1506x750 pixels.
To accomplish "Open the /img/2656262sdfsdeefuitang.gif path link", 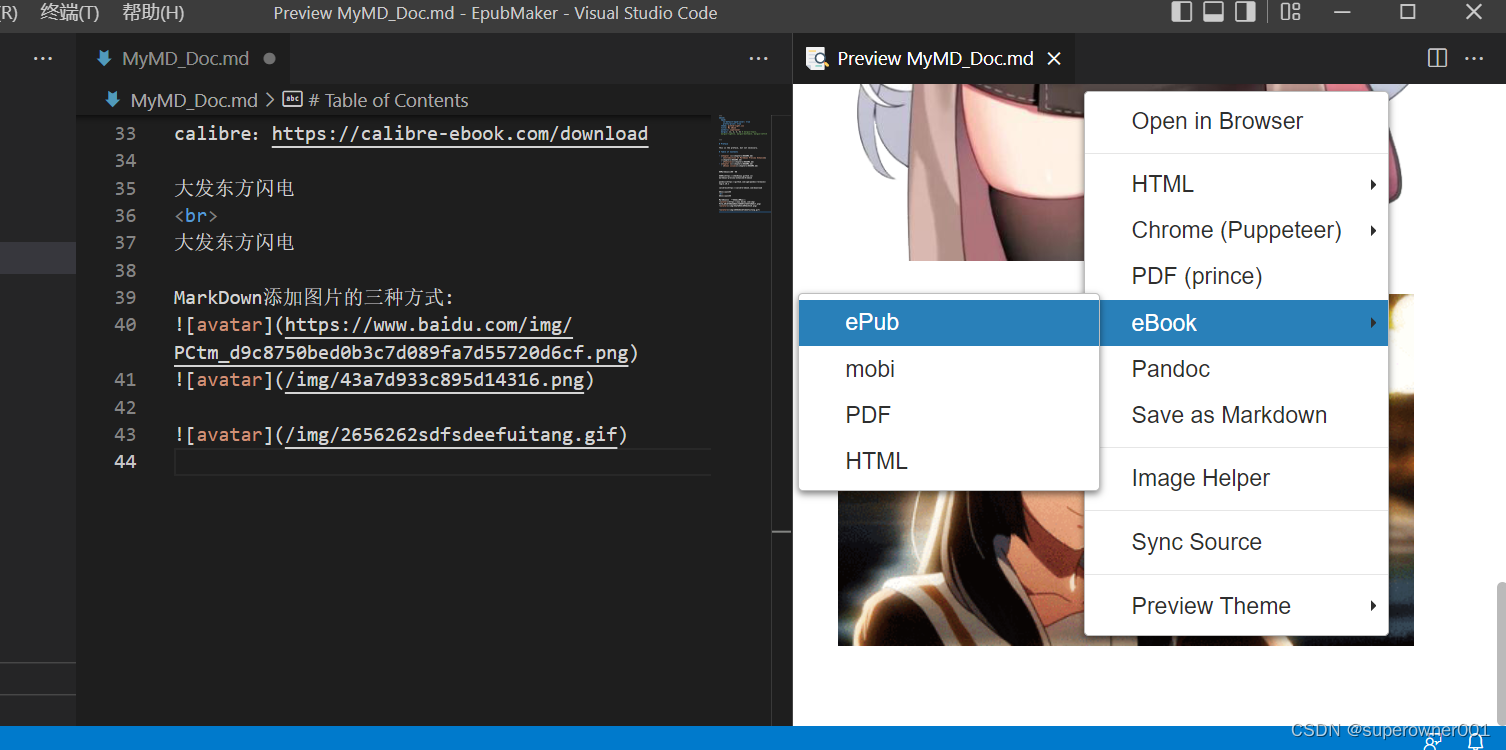I will tap(451, 435).
